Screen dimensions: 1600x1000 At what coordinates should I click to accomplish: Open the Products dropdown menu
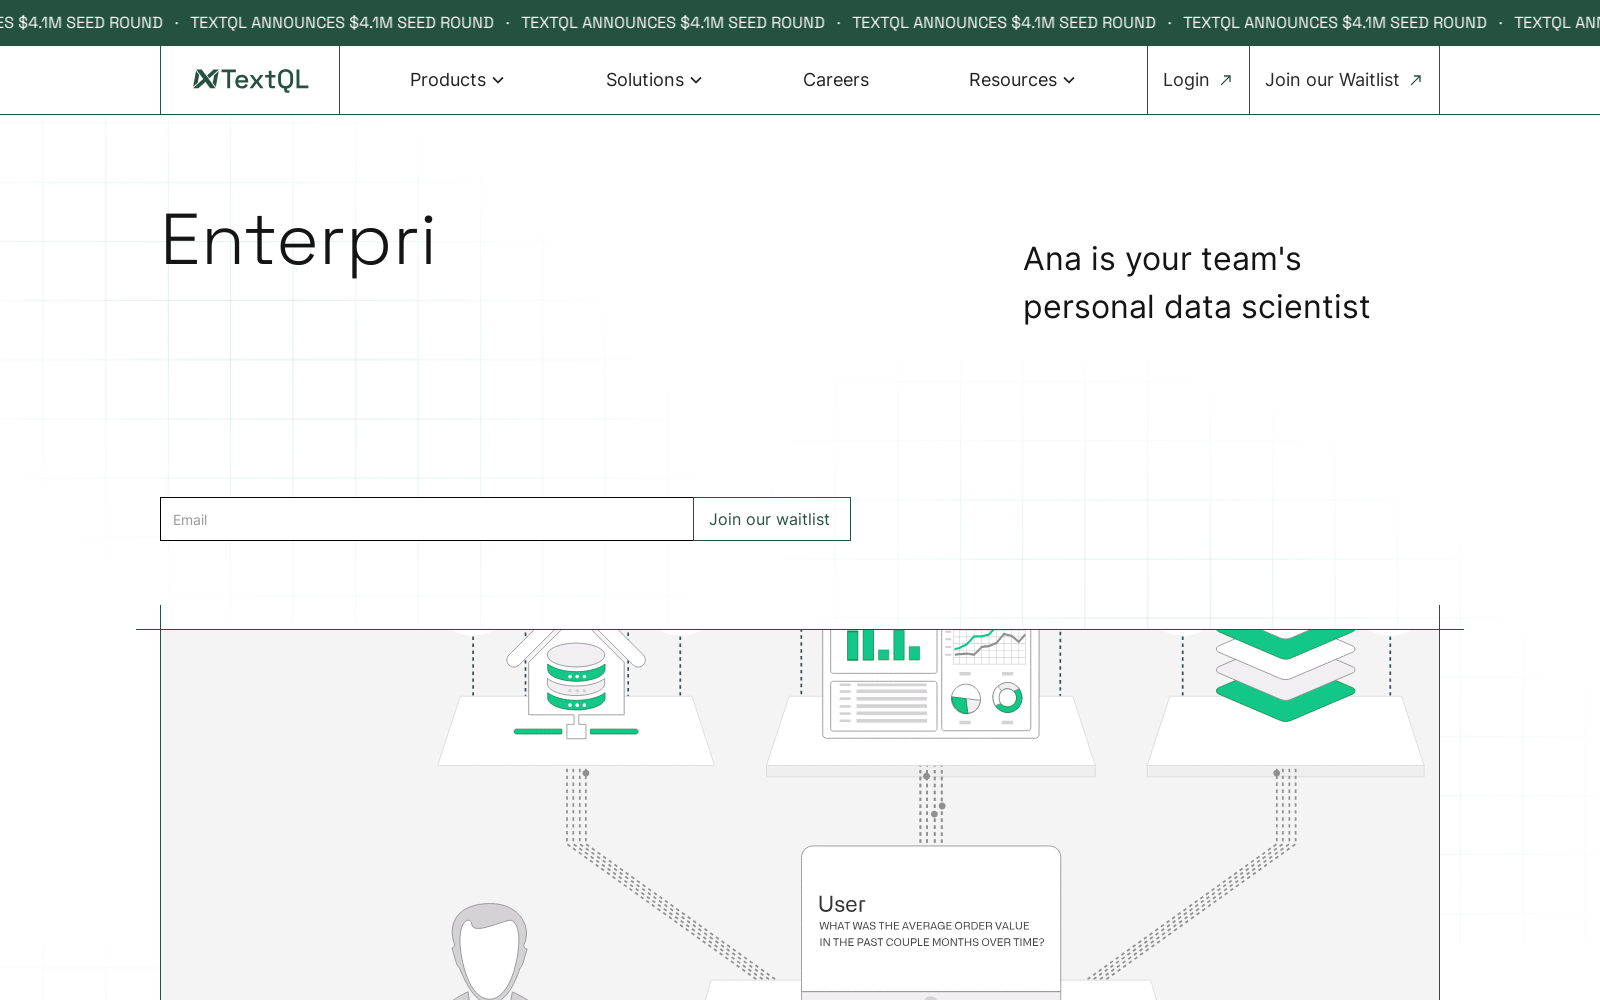point(456,80)
